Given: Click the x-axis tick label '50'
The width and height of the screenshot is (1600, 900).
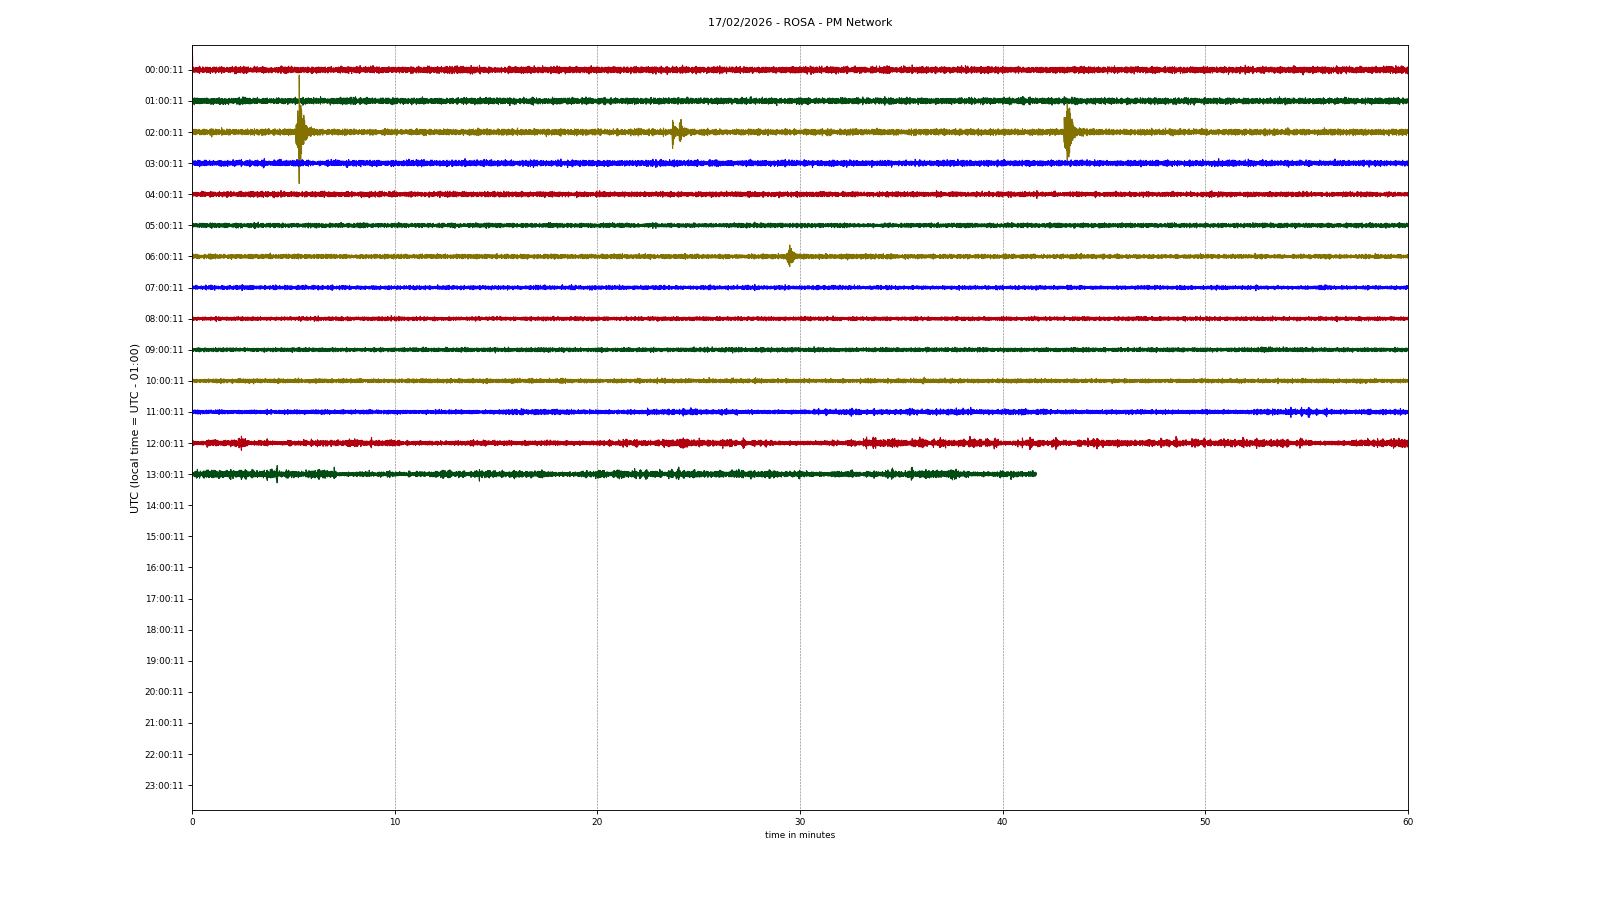Looking at the screenshot, I should (x=1205, y=822).
